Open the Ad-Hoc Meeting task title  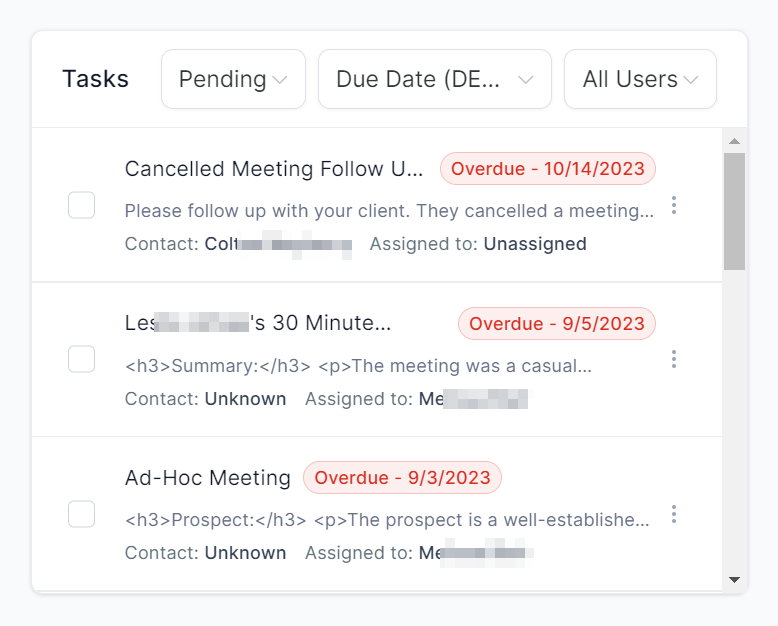click(x=208, y=478)
